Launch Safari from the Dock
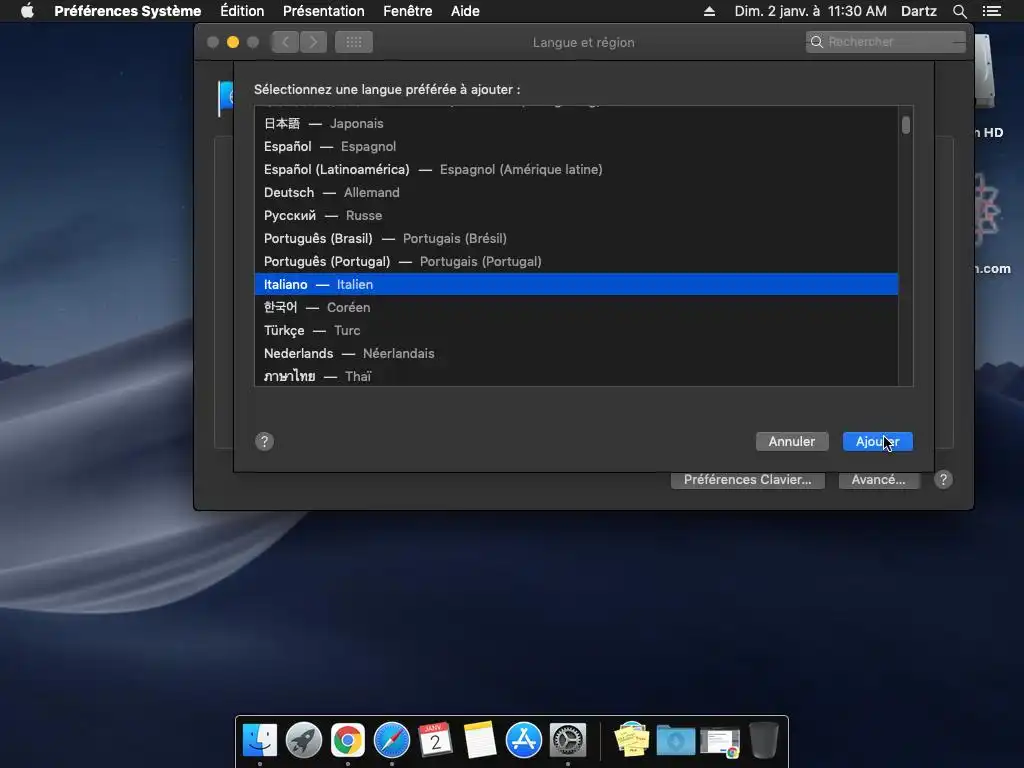This screenshot has height=768, width=1024. click(x=392, y=741)
